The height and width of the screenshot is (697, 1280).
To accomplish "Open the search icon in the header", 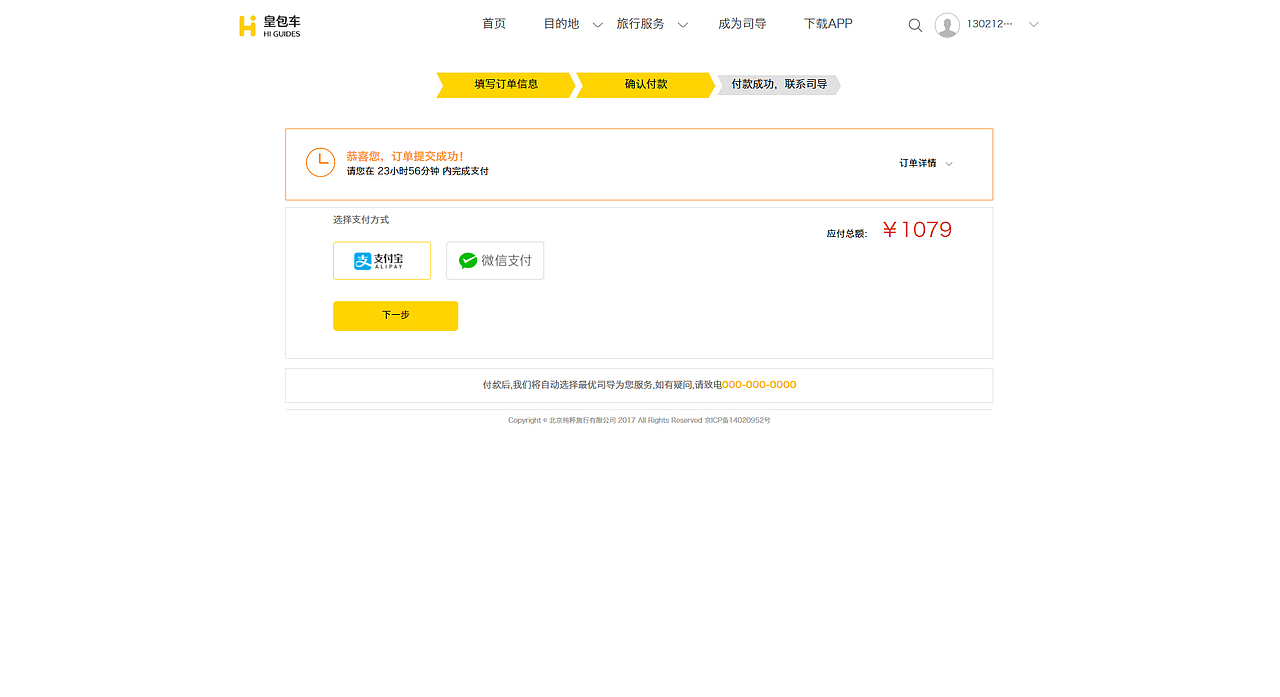I will 915,24.
